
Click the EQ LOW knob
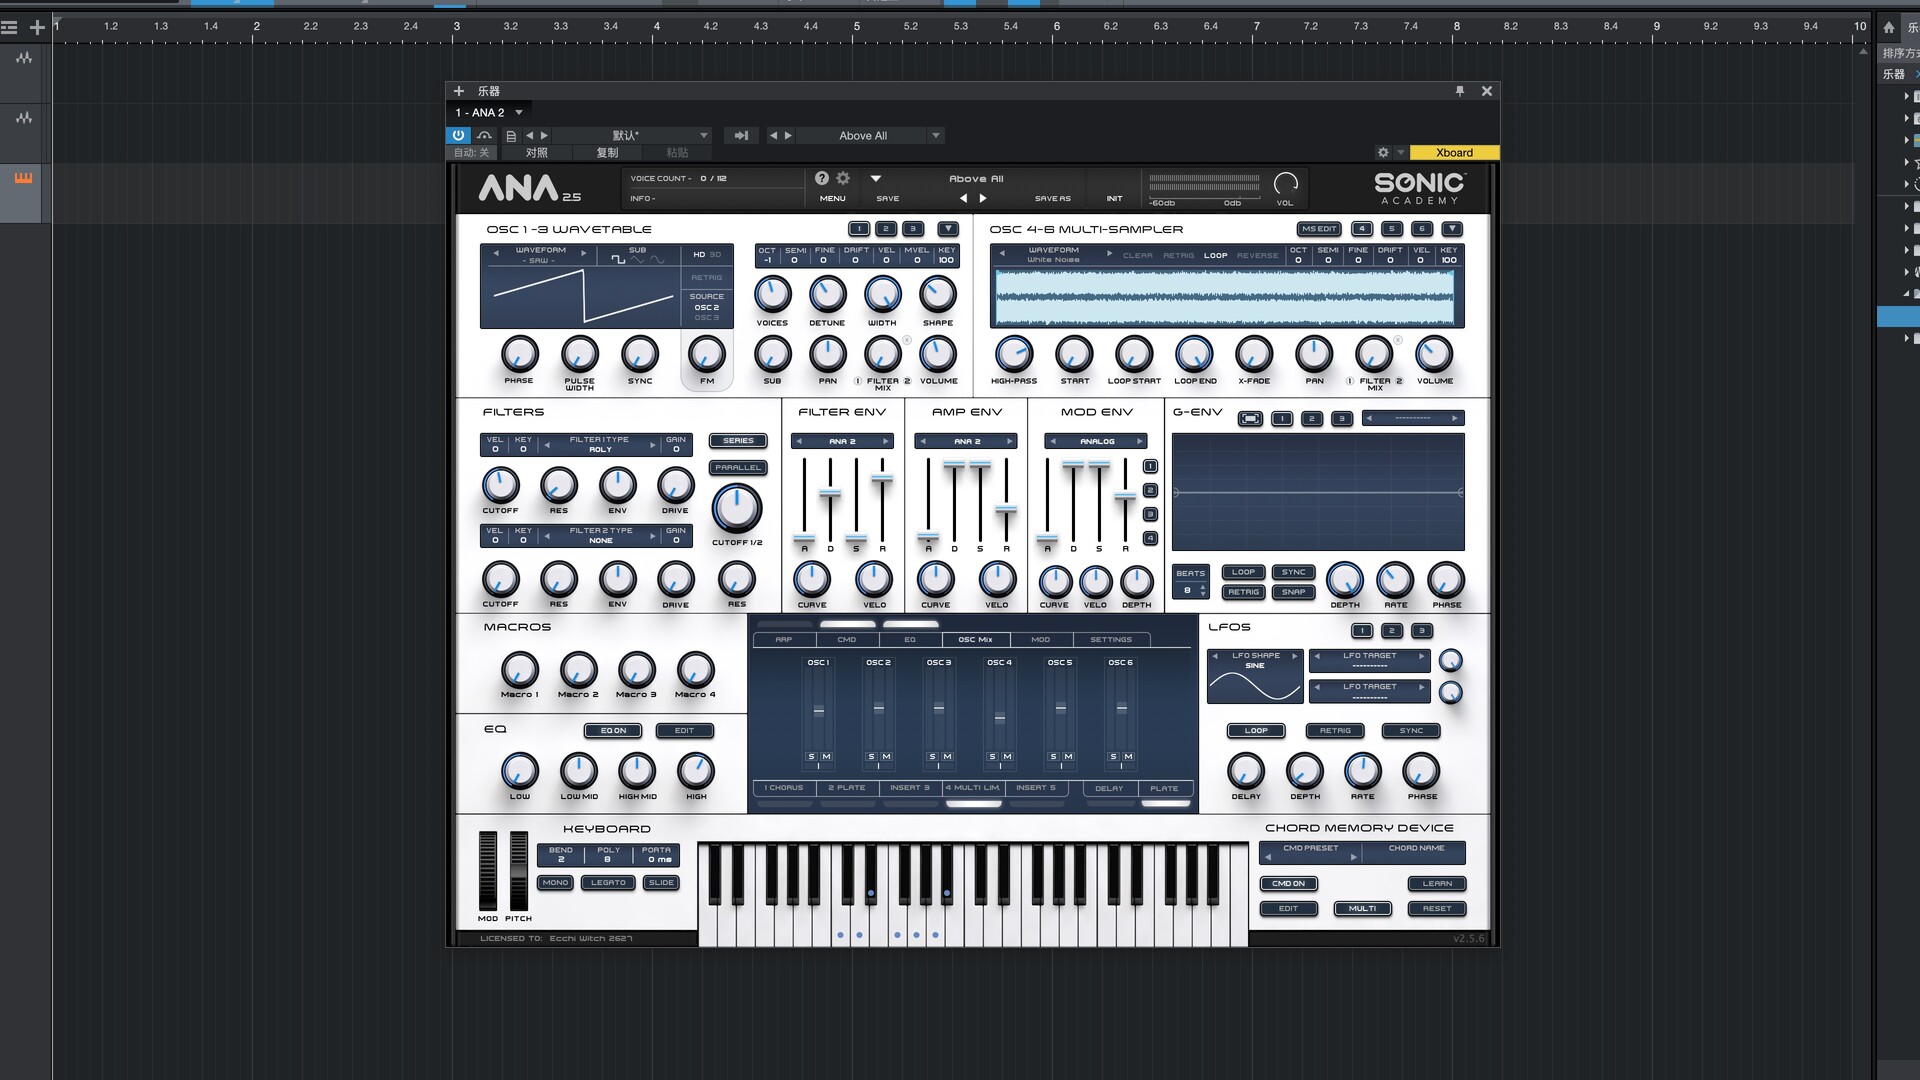coord(520,771)
